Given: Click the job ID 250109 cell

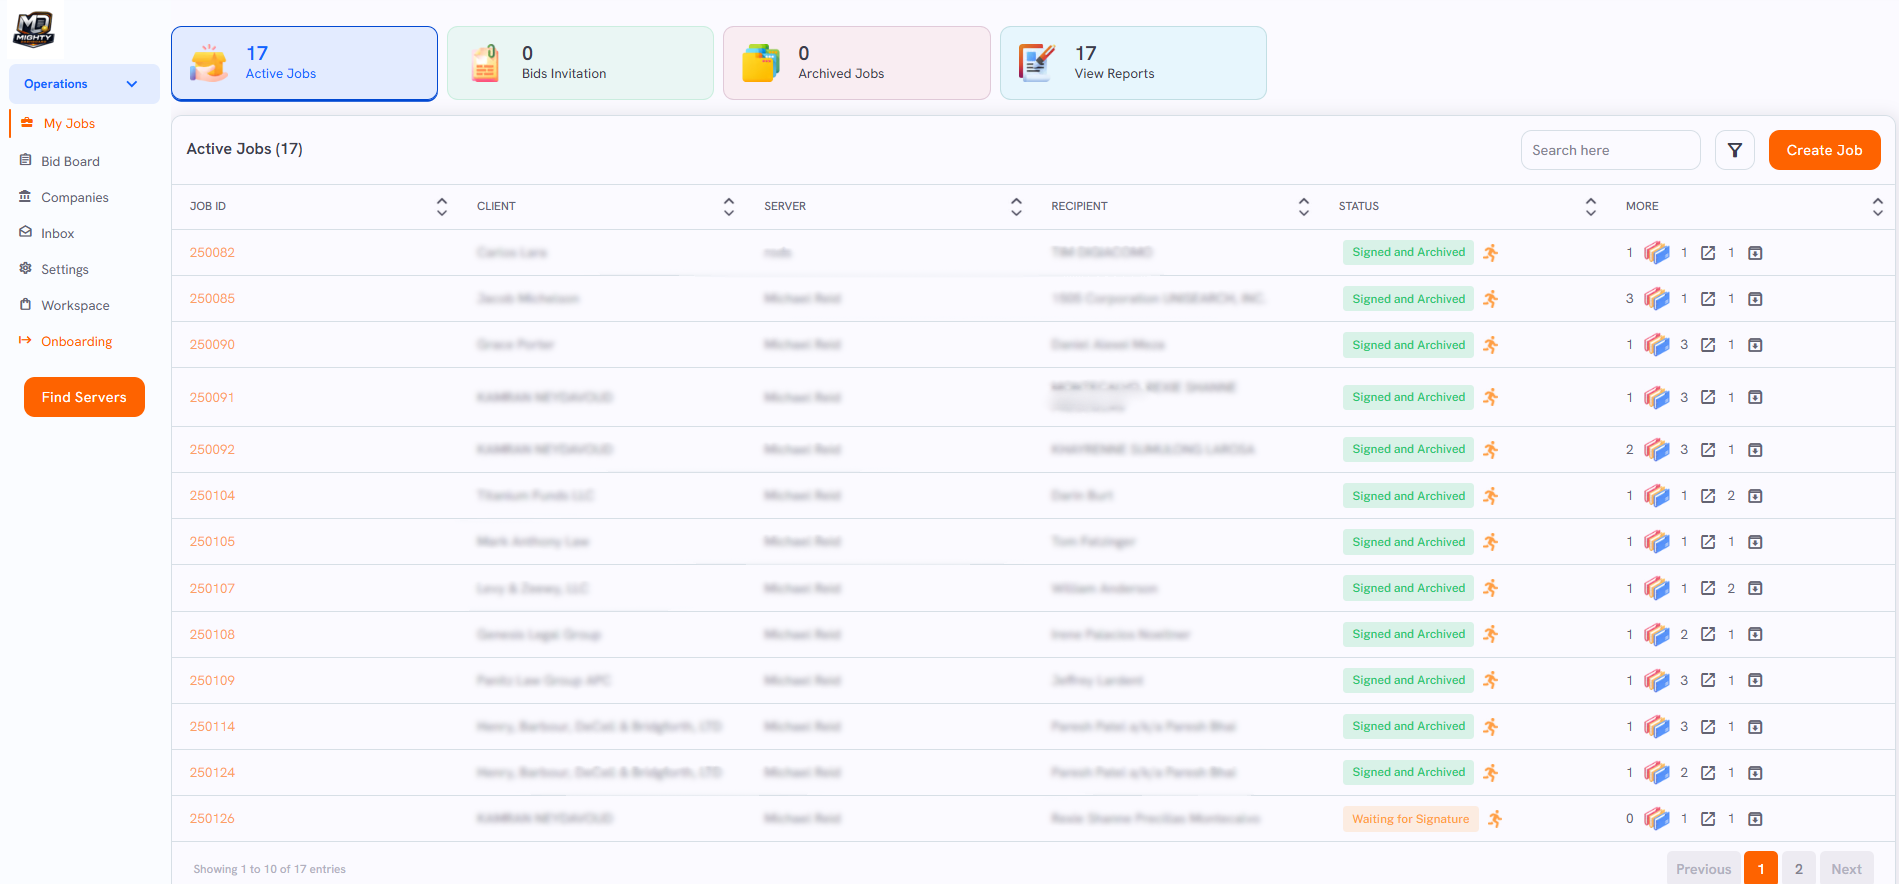Looking at the screenshot, I should (212, 681).
